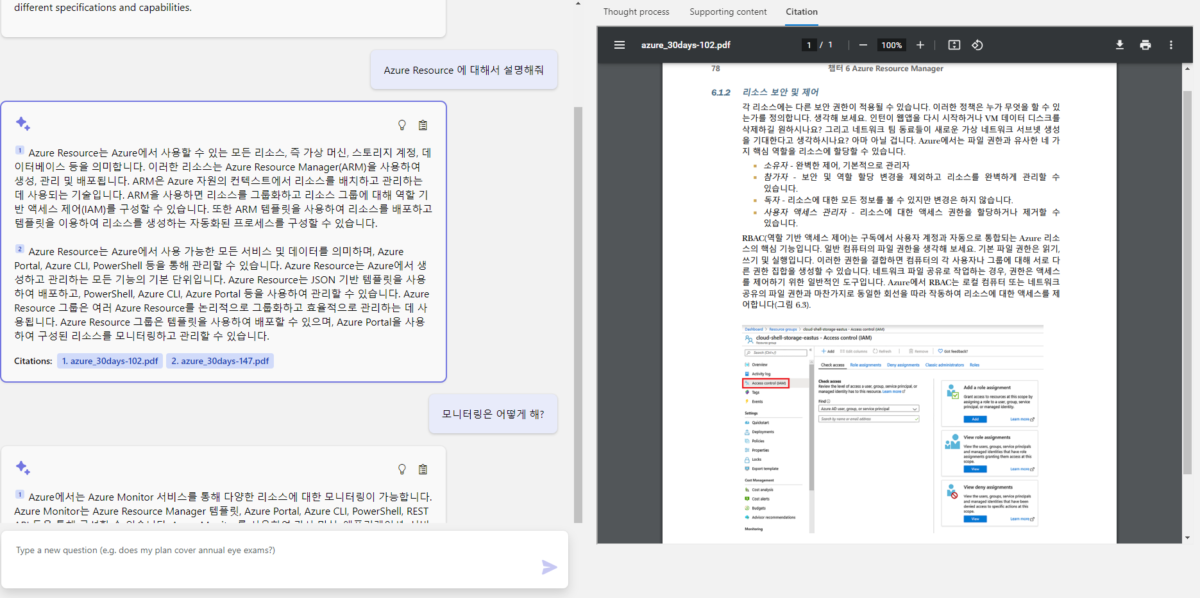Click superscript citation 2 in Azure Resource answer

(x=20, y=249)
